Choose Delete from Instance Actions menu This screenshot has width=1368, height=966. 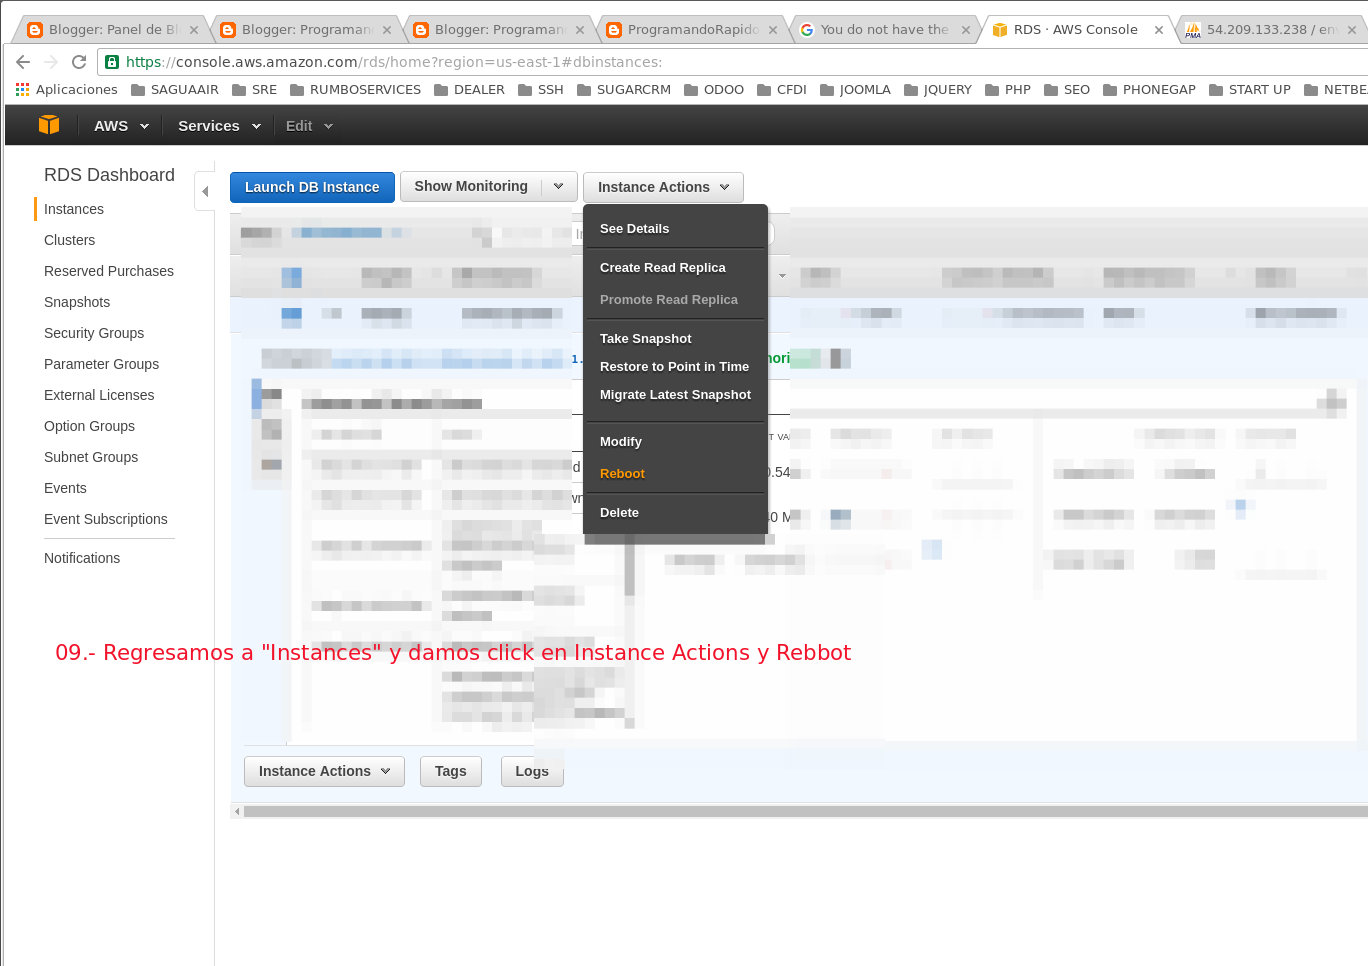(x=619, y=513)
